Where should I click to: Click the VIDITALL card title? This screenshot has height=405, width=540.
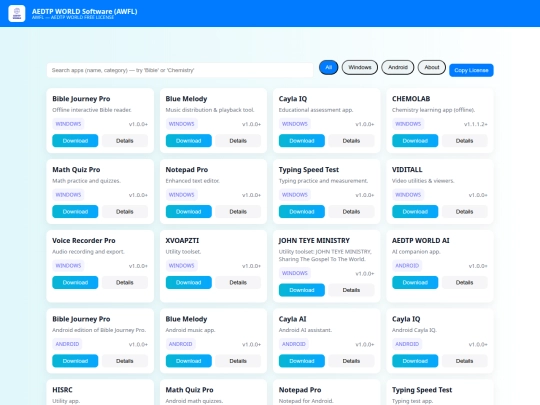(407, 169)
